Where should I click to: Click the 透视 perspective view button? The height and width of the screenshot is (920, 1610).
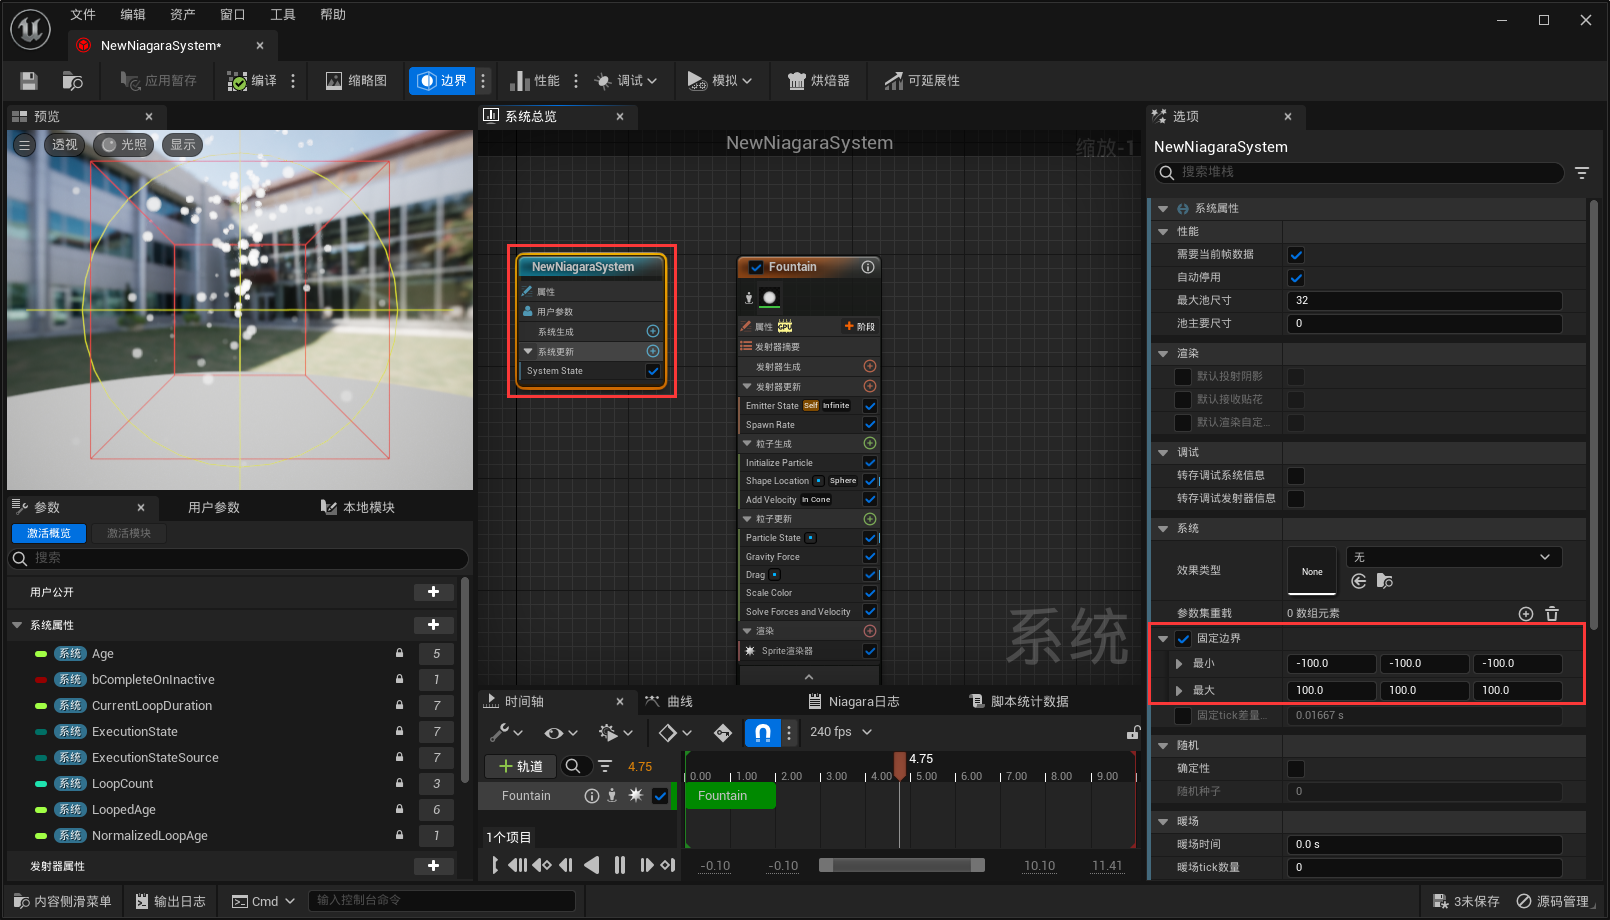(65, 145)
